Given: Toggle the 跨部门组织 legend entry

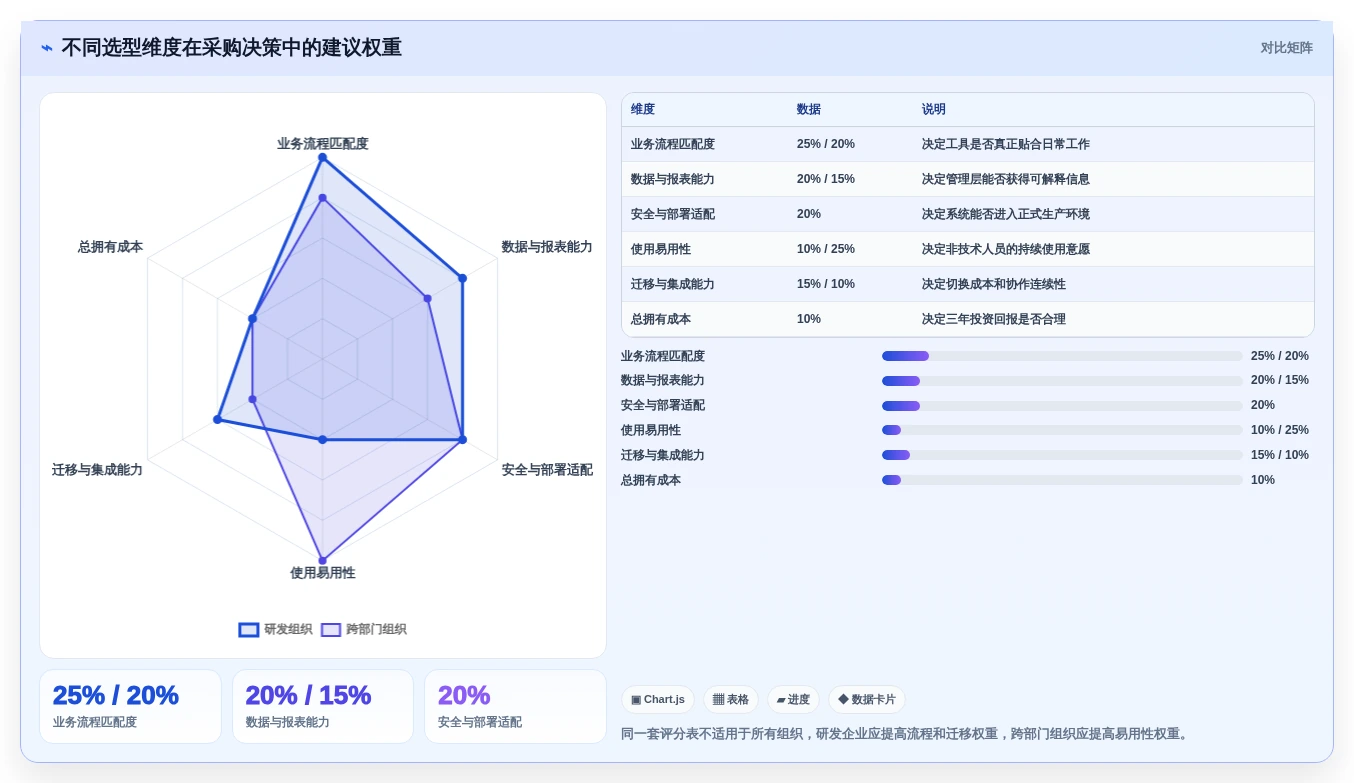Looking at the screenshot, I should point(364,629).
